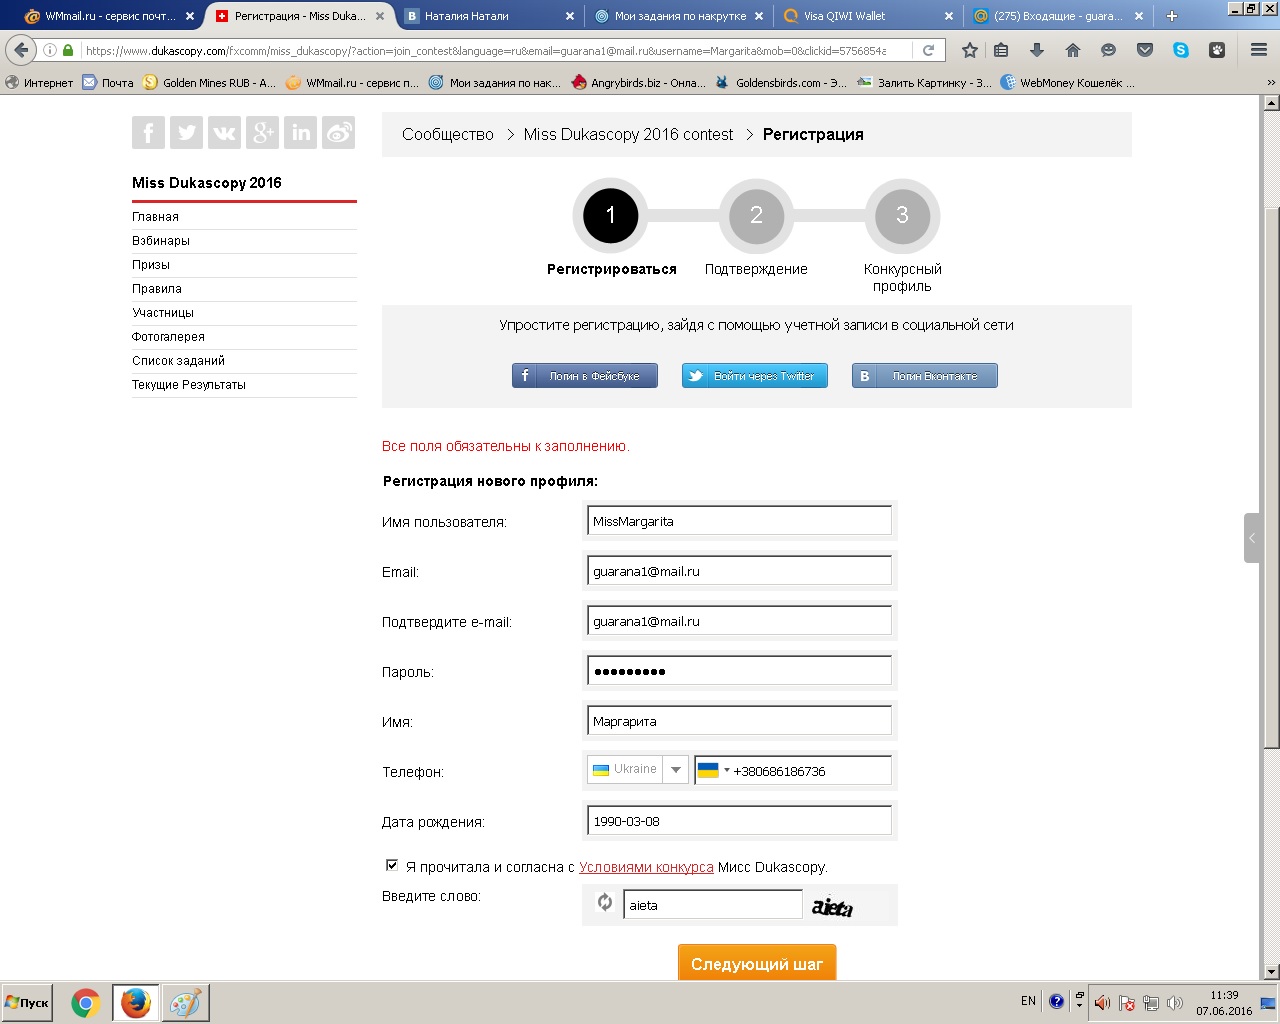This screenshot has width=1280, height=1024.
Task: Open Правила in the sidebar menu
Action: click(x=157, y=288)
